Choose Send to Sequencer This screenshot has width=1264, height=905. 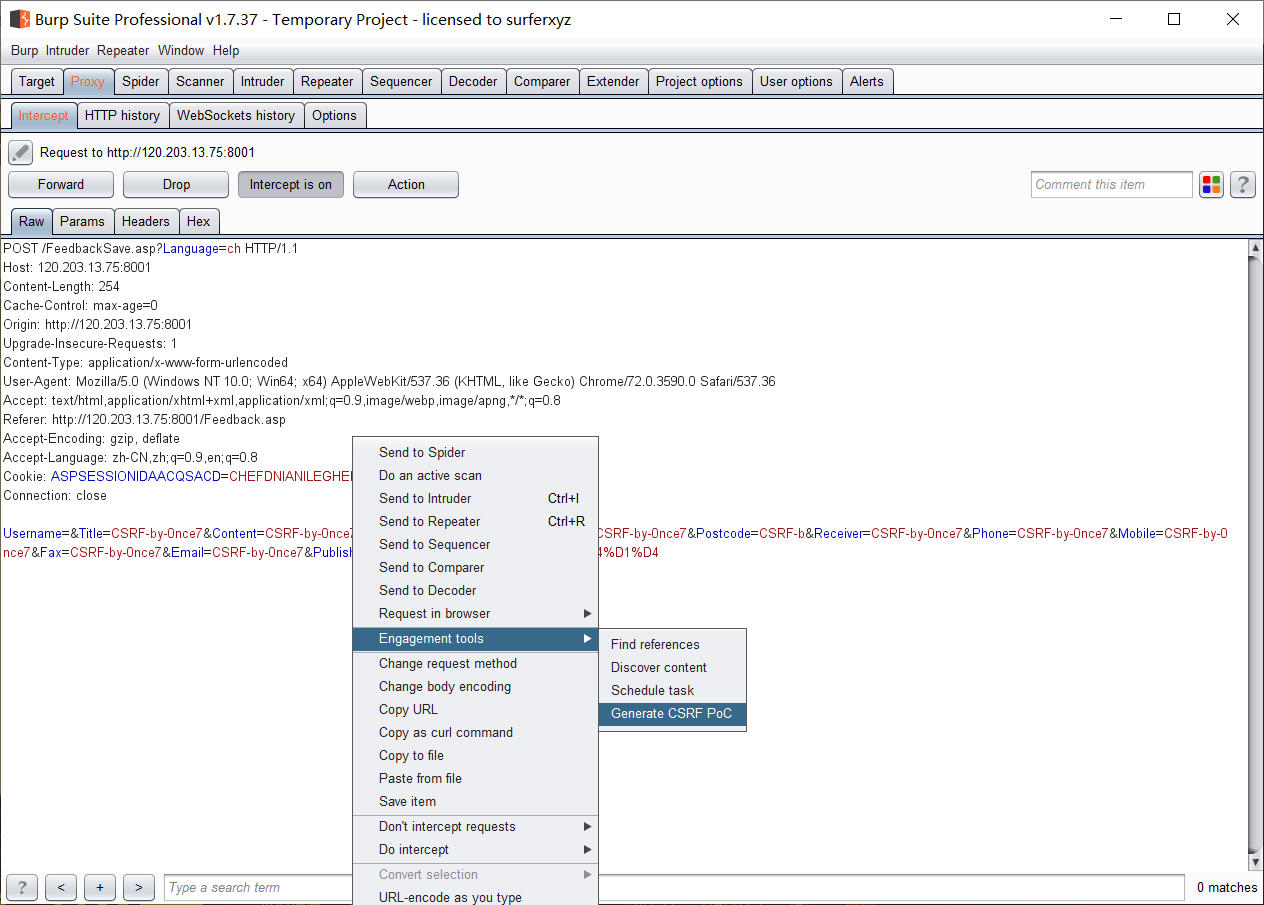point(476,545)
